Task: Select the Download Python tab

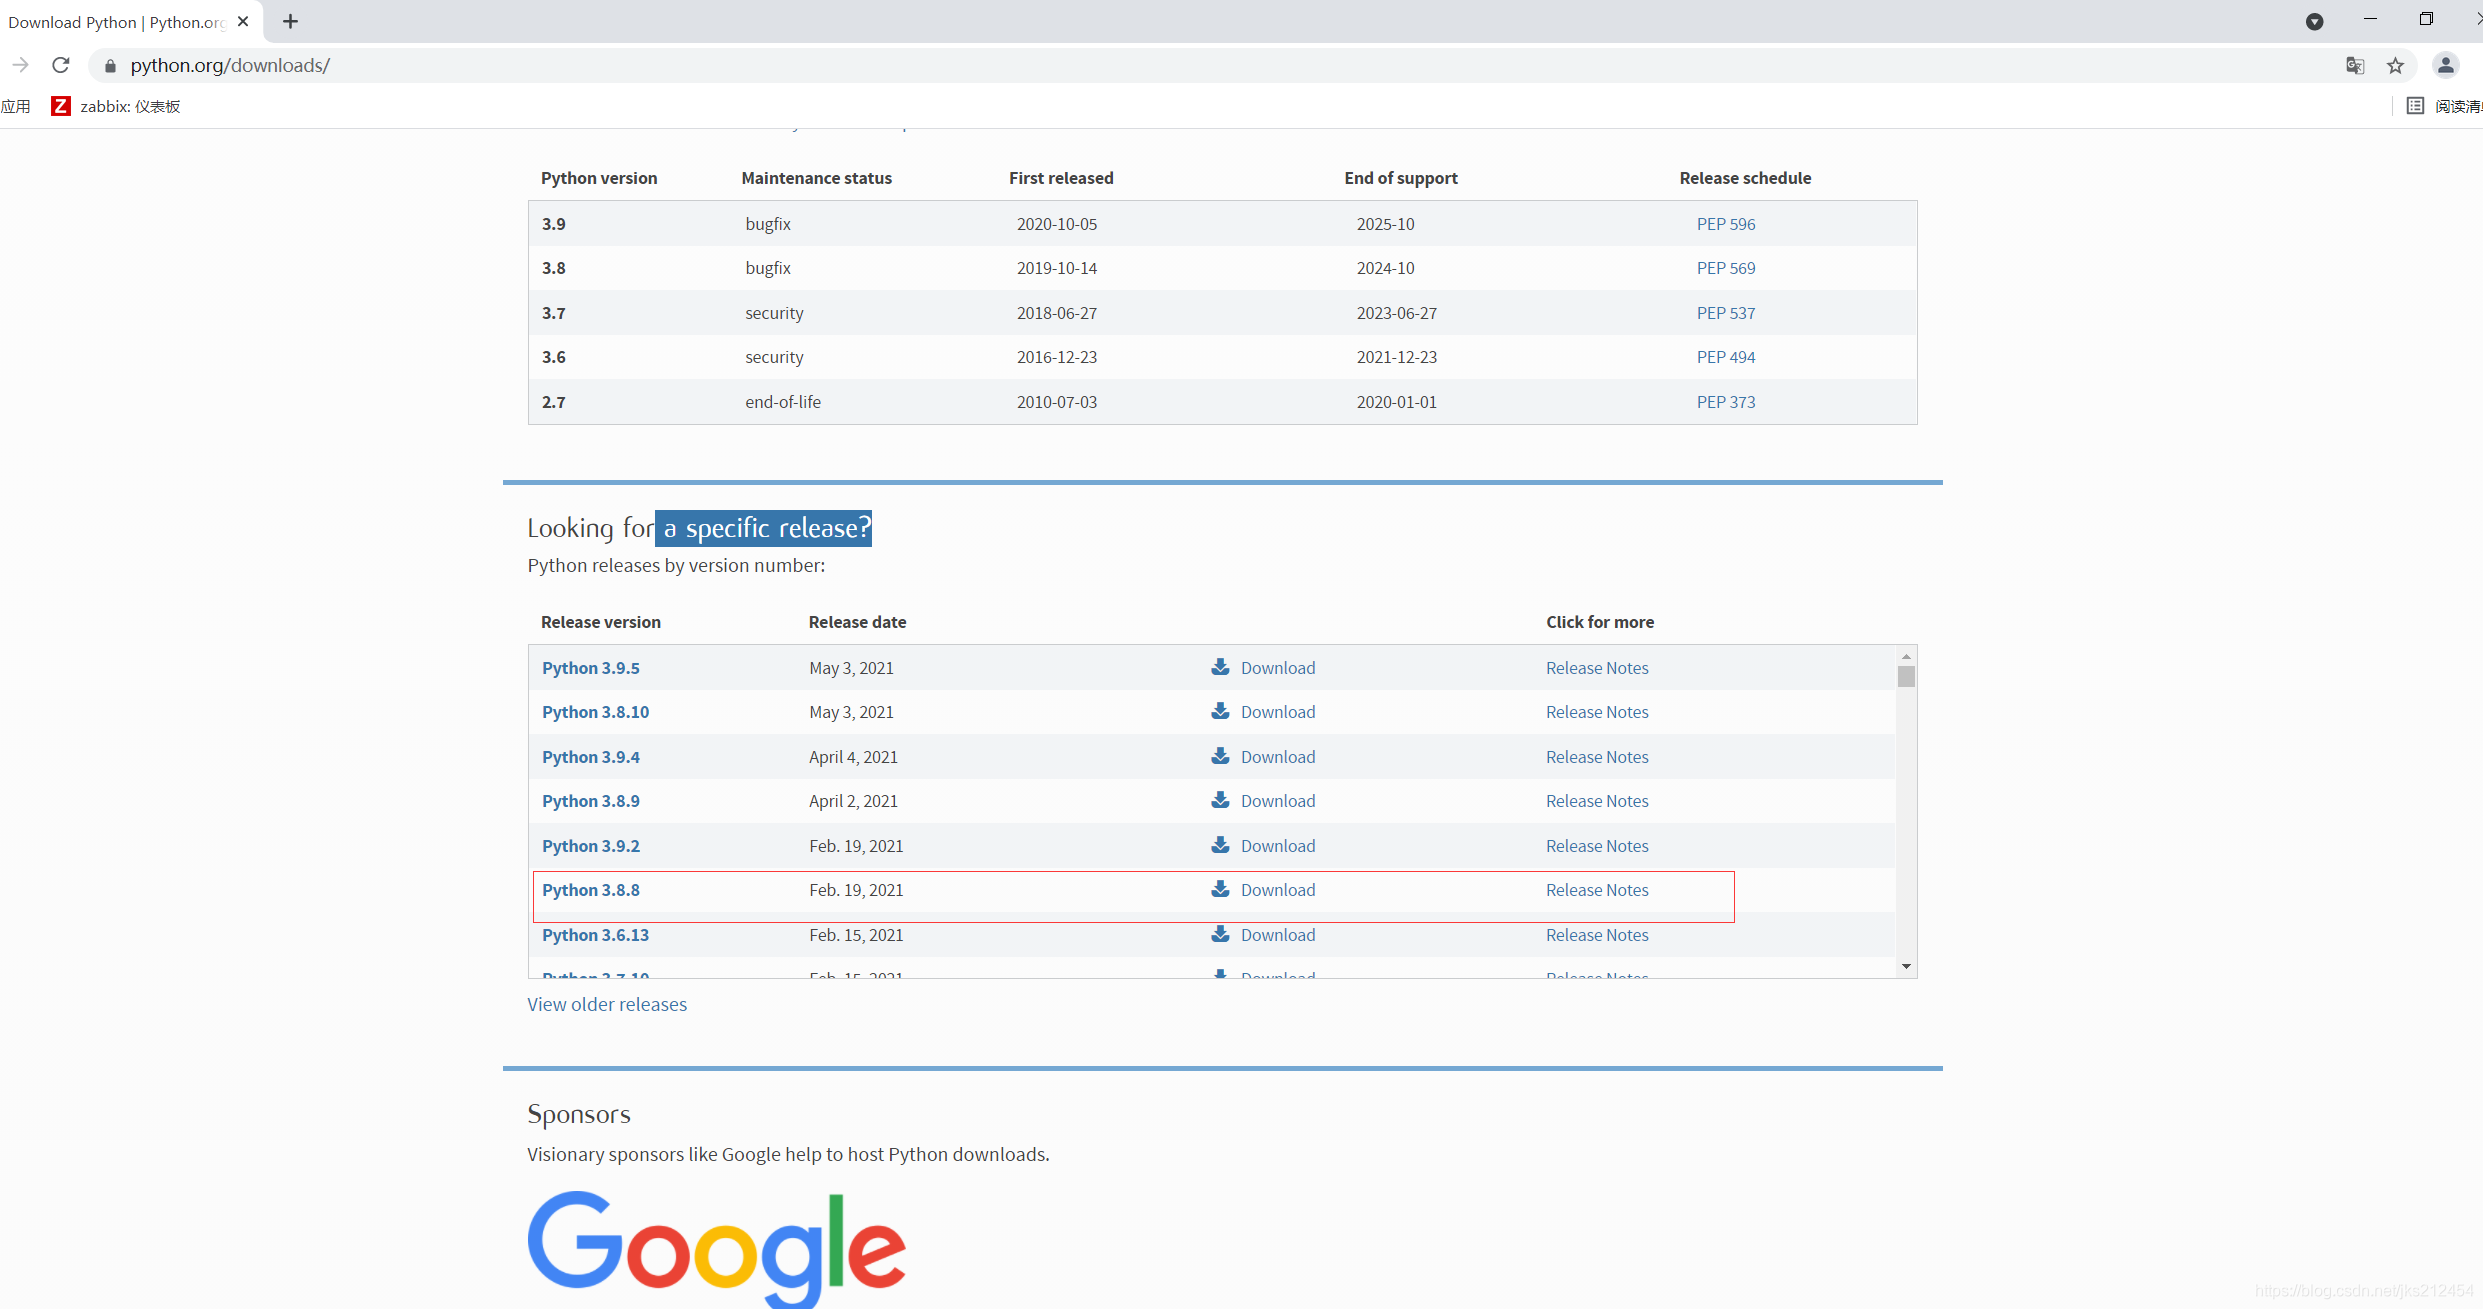Action: coord(117,21)
